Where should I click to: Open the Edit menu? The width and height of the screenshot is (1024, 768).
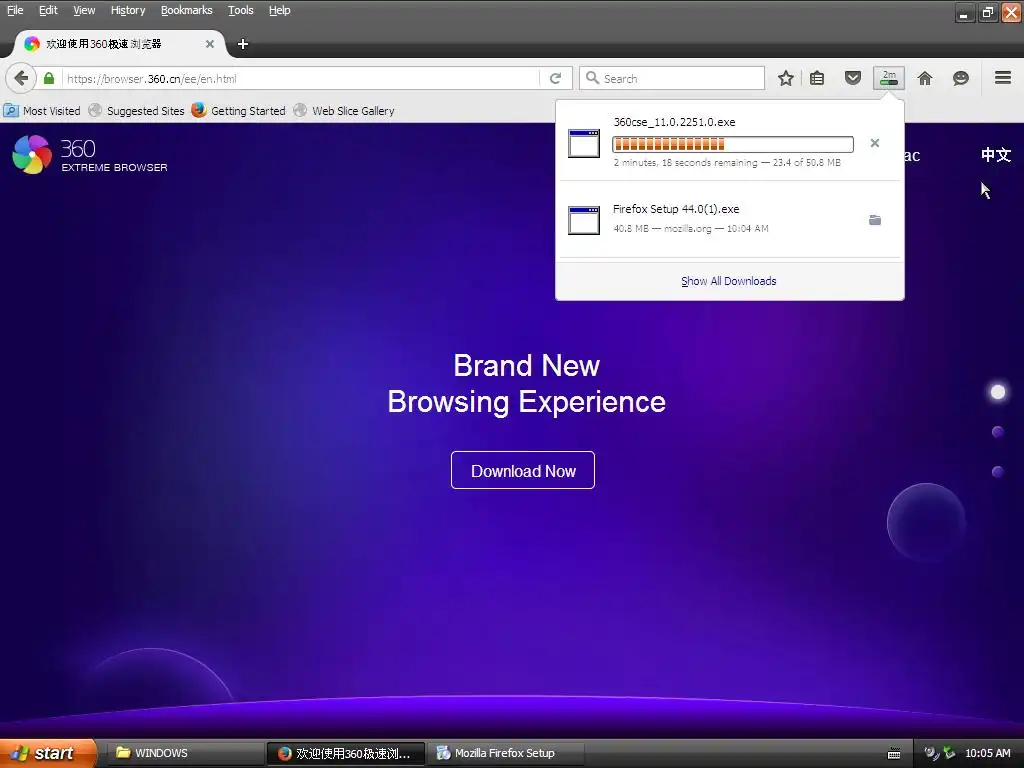[48, 10]
